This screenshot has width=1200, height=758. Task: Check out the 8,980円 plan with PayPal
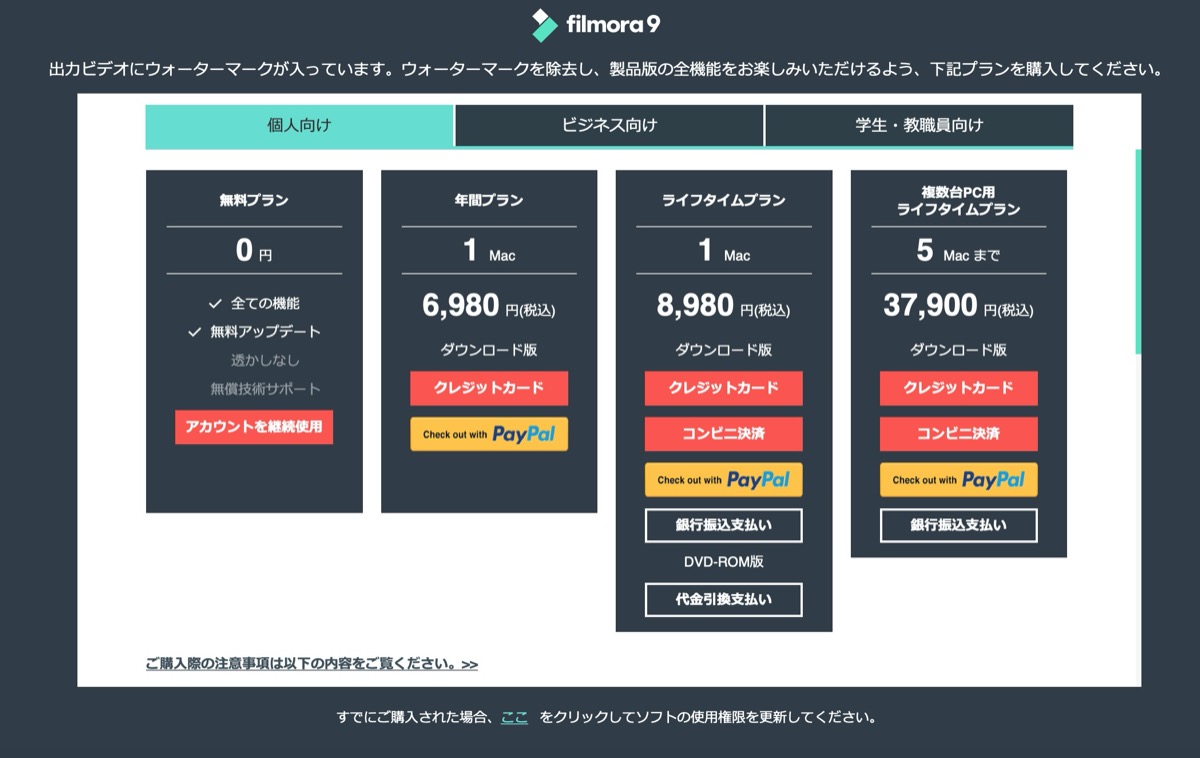pos(724,480)
